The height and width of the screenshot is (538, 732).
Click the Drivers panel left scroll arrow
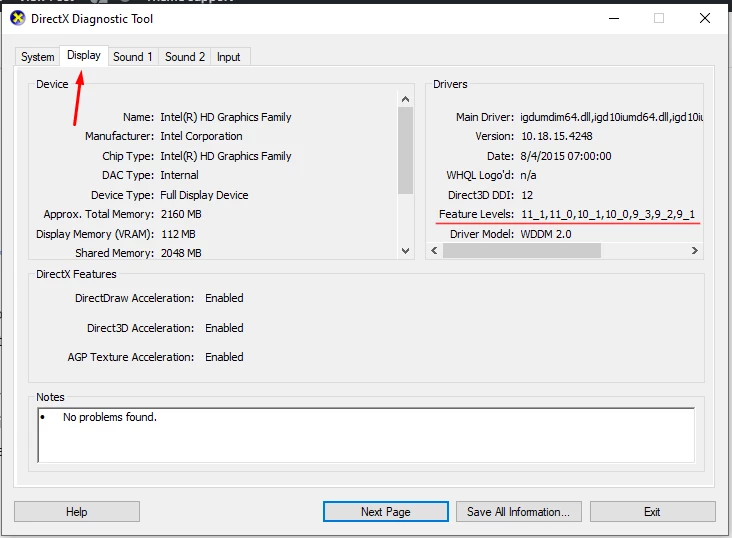pos(434,251)
